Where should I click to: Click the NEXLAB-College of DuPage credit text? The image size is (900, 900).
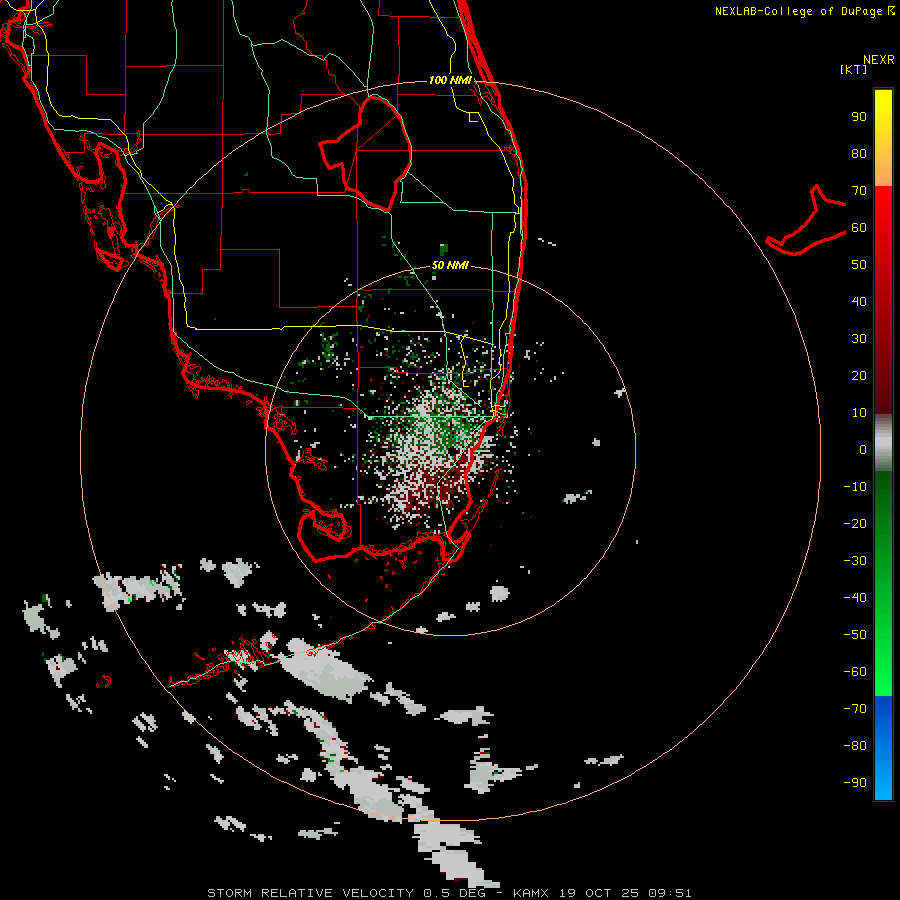point(798,11)
